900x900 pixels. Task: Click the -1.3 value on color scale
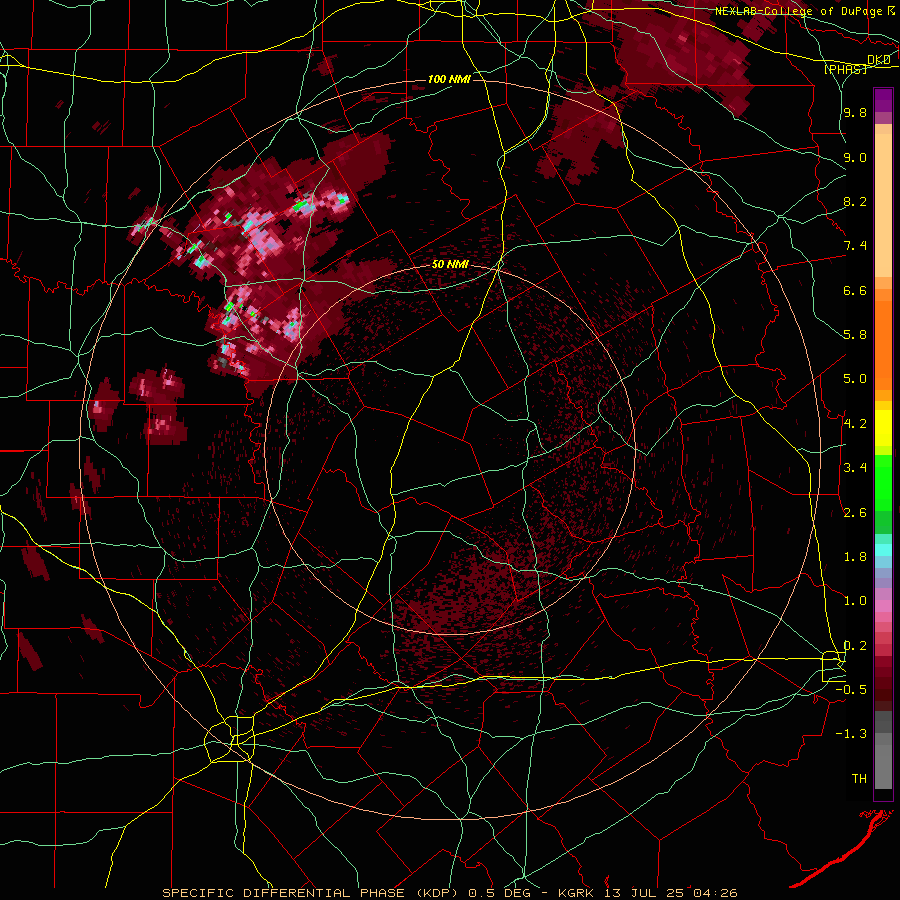coord(851,734)
